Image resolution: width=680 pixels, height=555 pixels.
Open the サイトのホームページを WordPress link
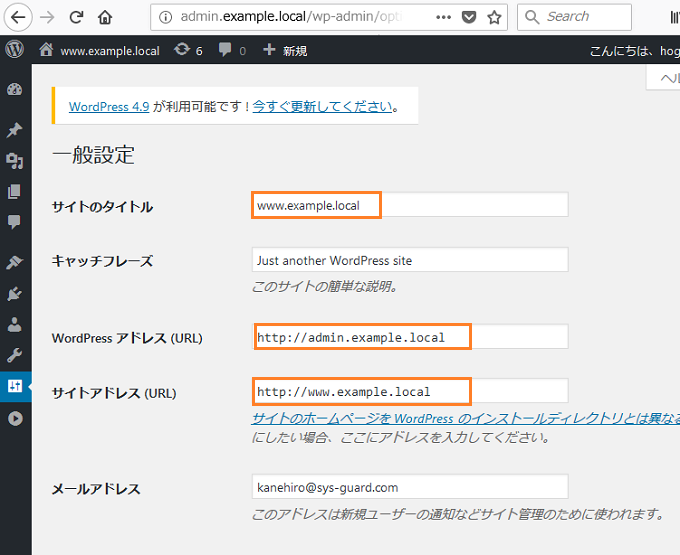[466, 418]
